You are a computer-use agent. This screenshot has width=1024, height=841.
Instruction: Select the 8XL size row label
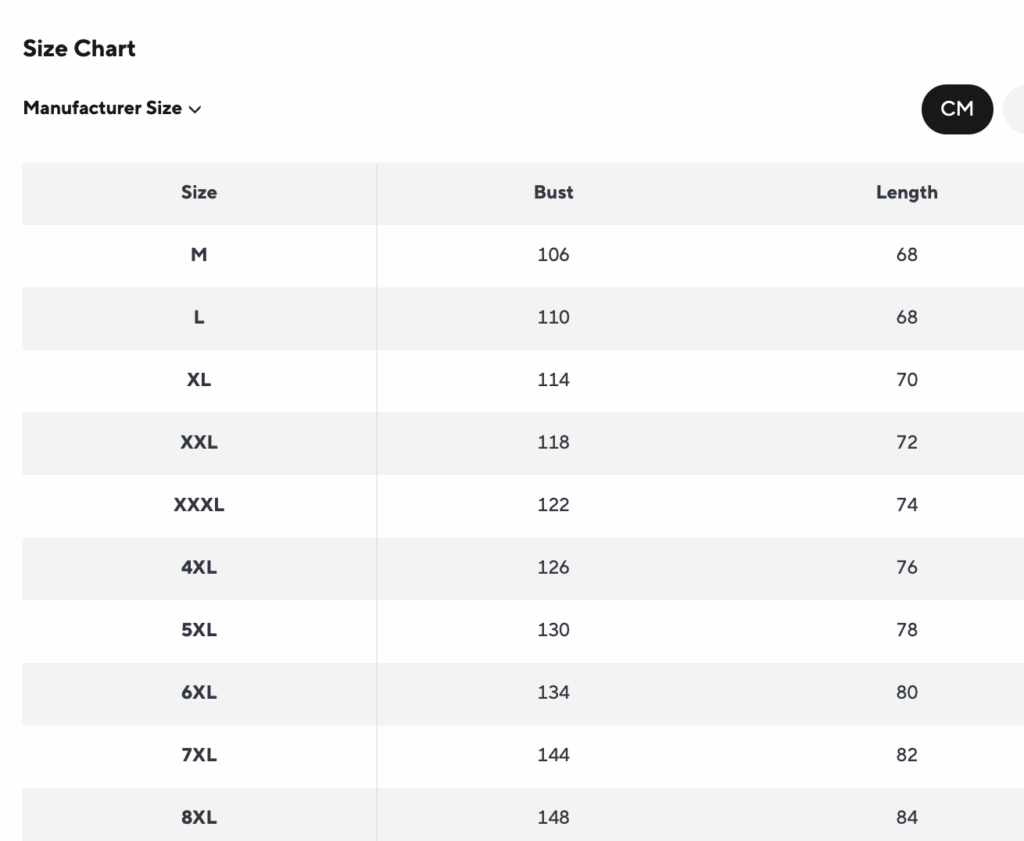199,817
